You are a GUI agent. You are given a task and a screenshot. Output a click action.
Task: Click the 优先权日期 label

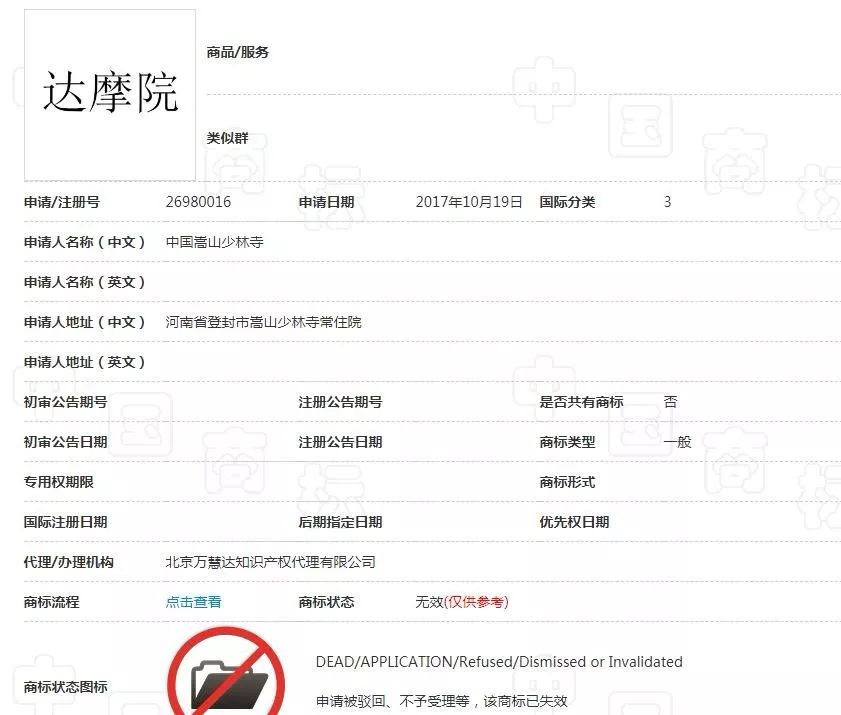(x=574, y=522)
